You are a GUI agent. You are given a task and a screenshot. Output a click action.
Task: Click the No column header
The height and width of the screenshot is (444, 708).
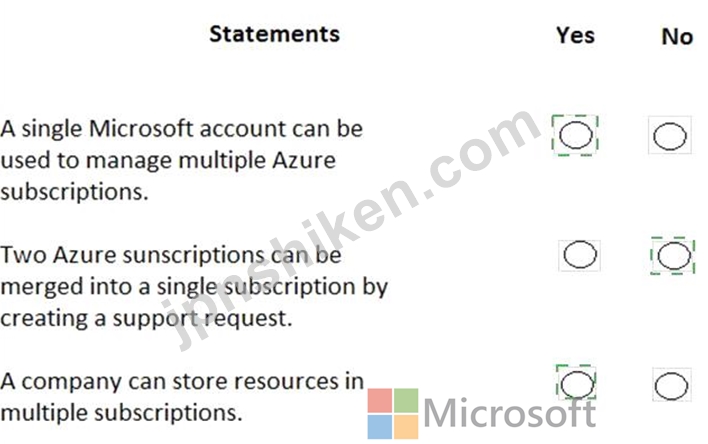pyautogui.click(x=677, y=36)
